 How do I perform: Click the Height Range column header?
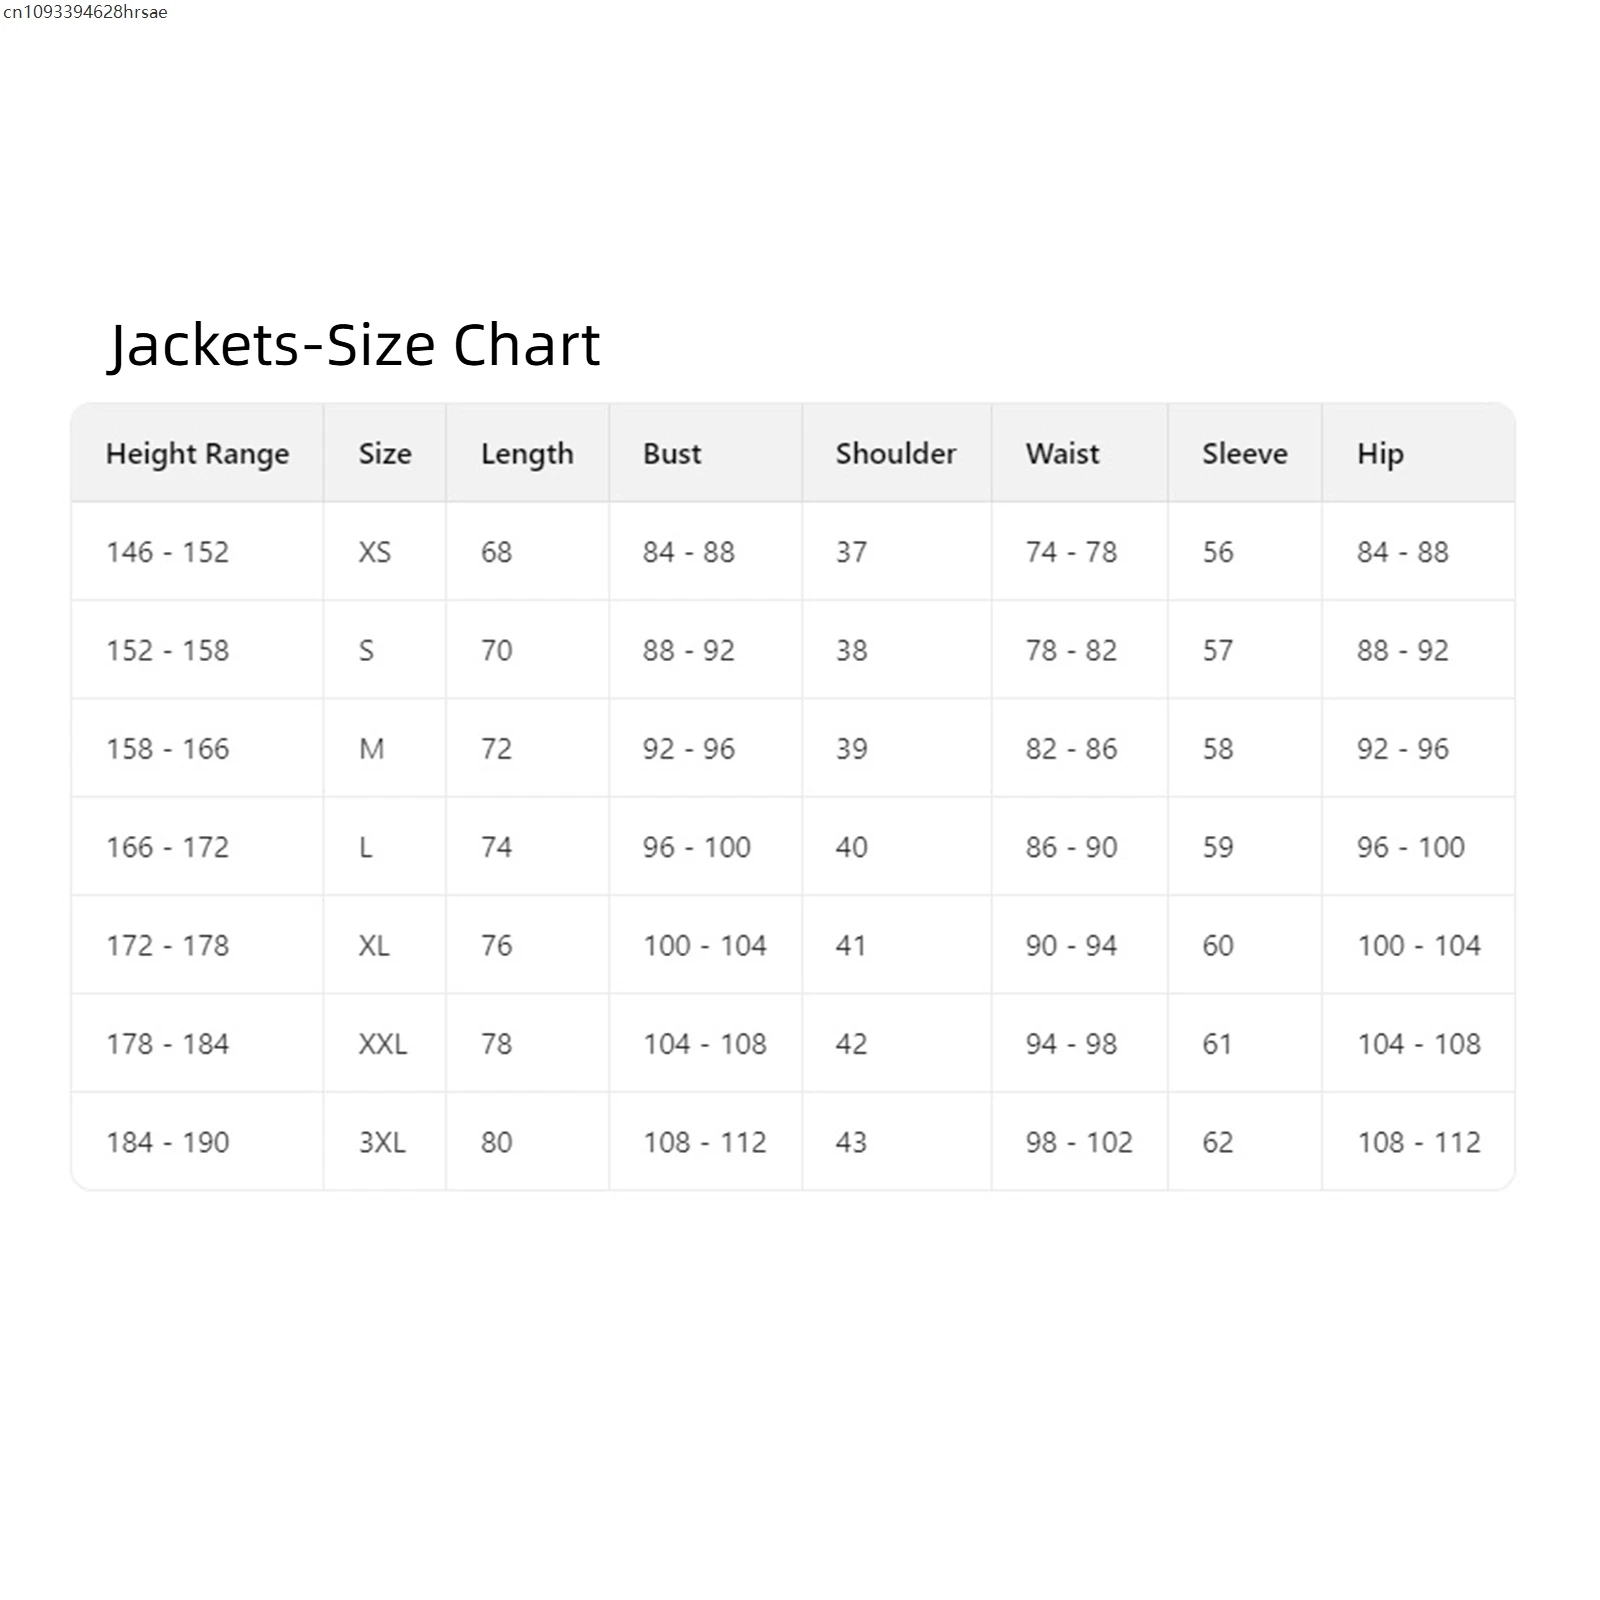pos(197,454)
